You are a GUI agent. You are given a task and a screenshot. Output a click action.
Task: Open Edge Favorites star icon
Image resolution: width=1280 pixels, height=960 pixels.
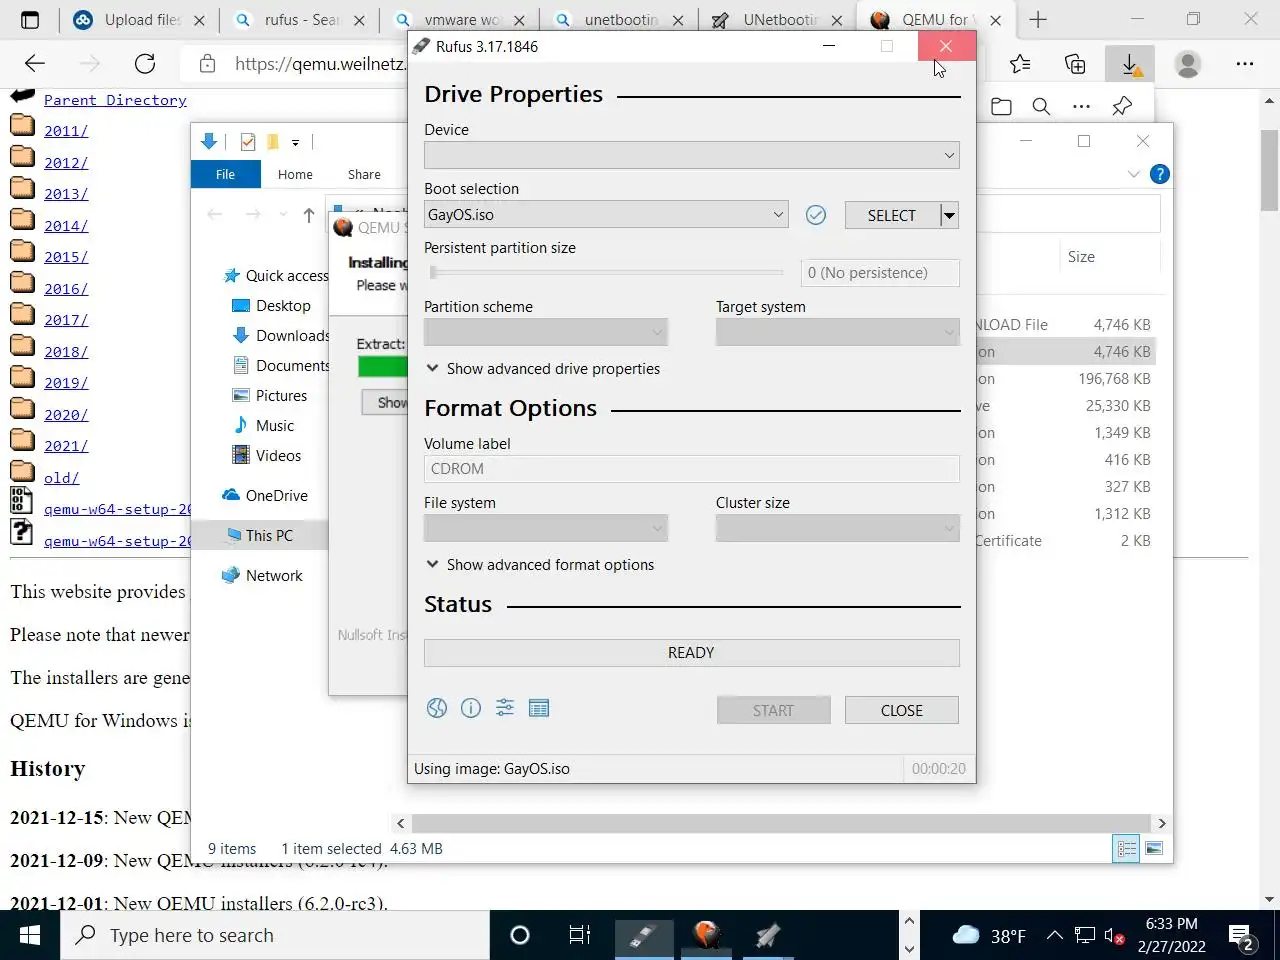[1020, 64]
